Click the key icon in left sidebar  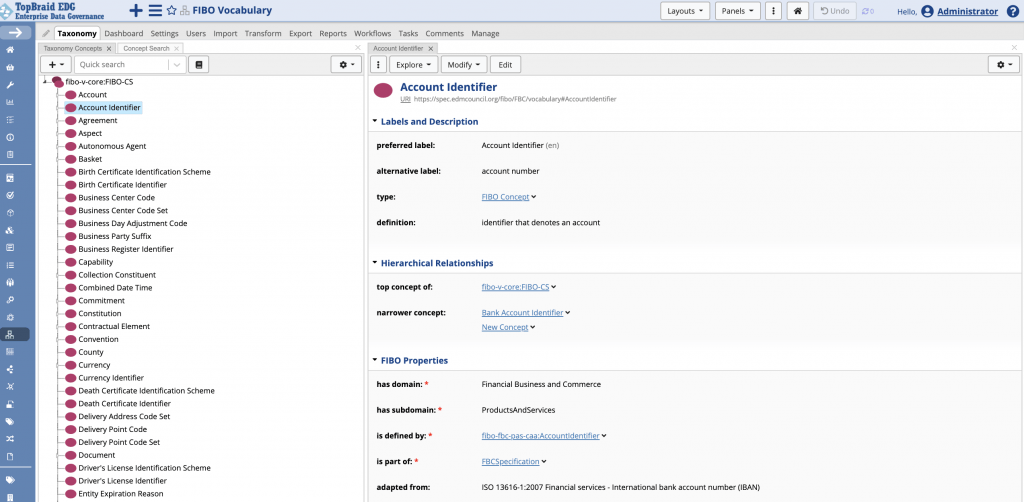pyautogui.click(x=10, y=300)
